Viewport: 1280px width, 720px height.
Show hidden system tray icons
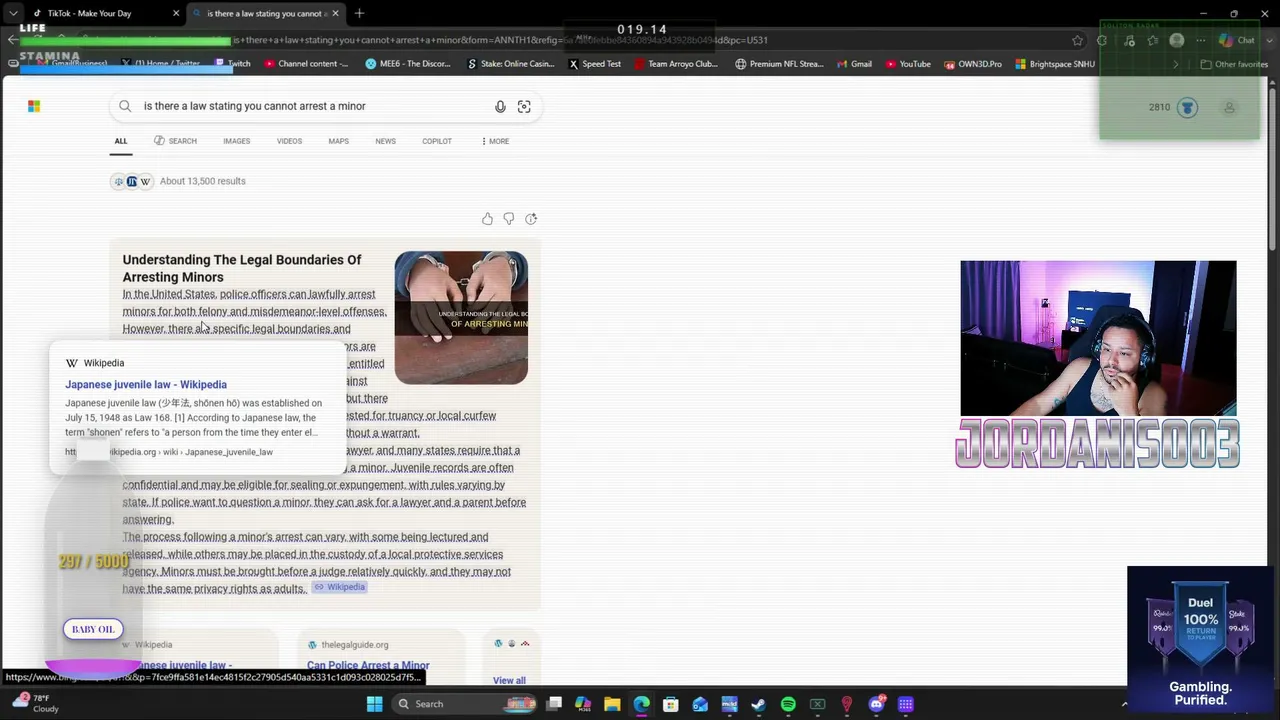pyautogui.click(x=1124, y=704)
